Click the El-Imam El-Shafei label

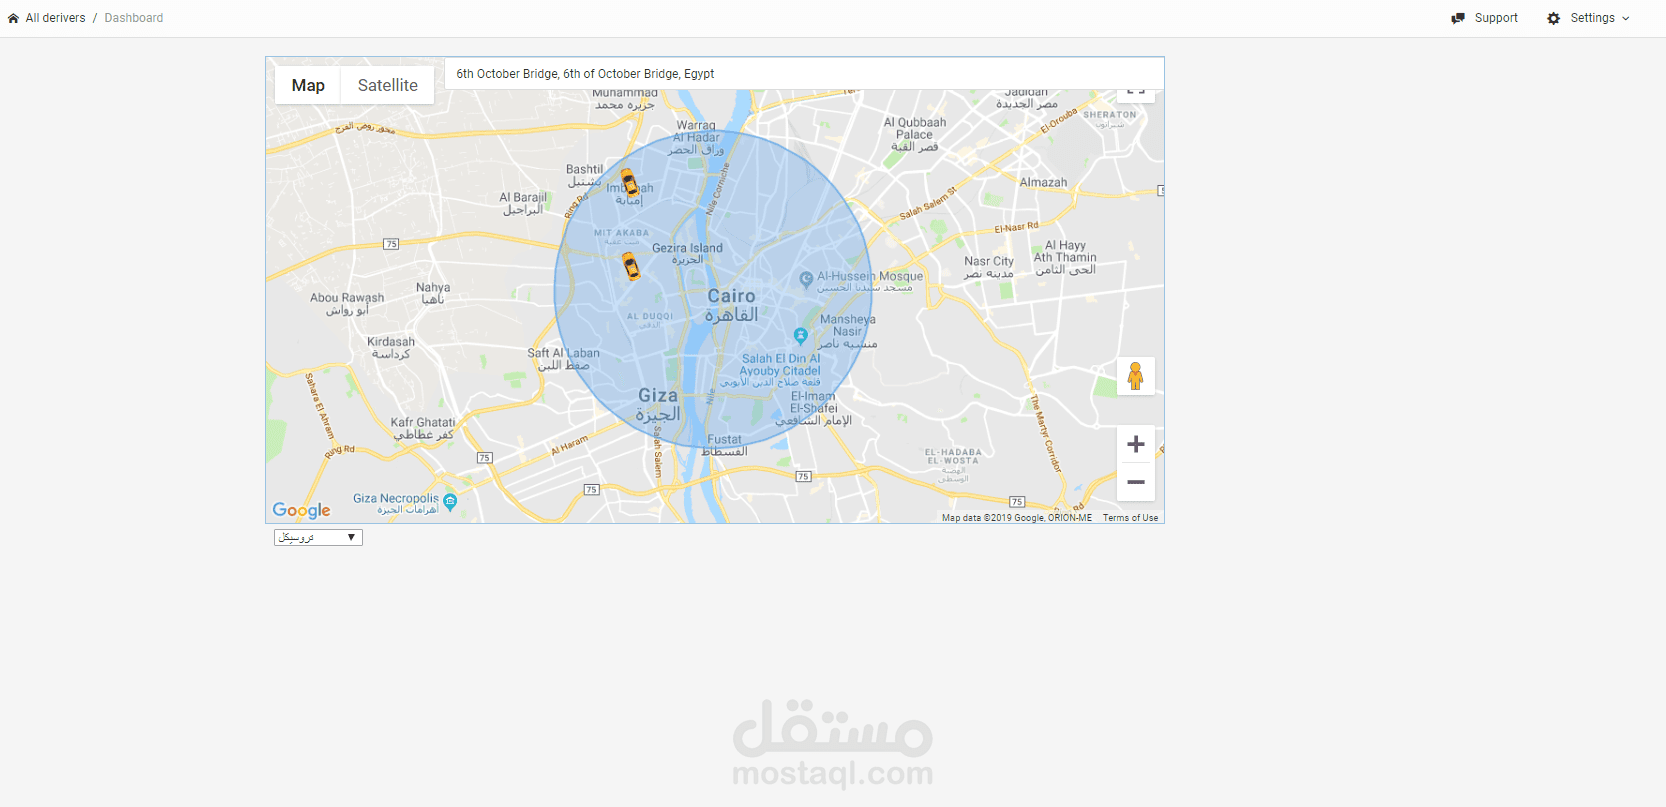click(814, 408)
